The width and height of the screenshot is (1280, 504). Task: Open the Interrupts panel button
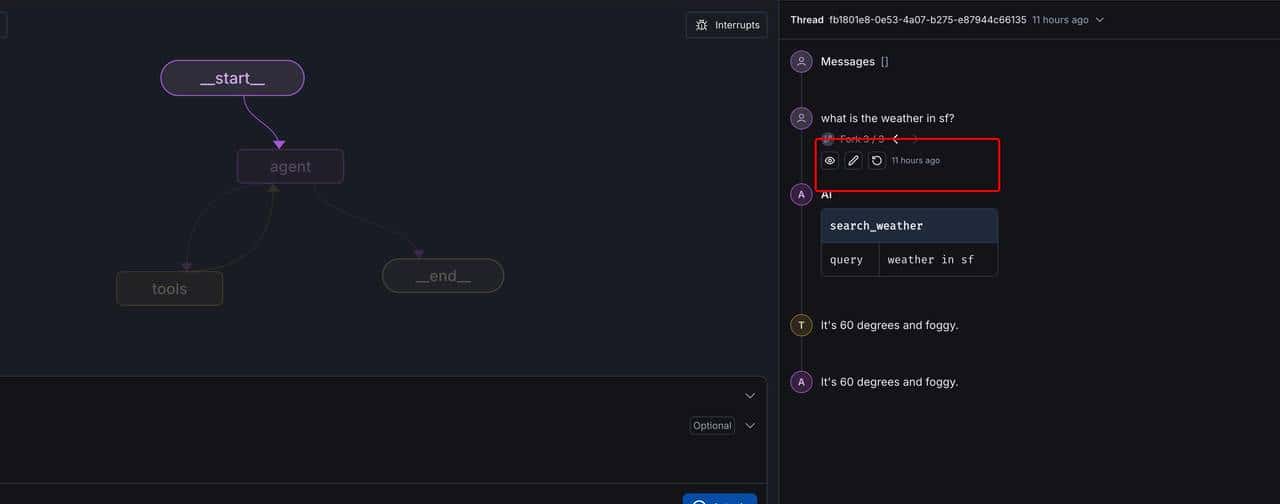727,25
